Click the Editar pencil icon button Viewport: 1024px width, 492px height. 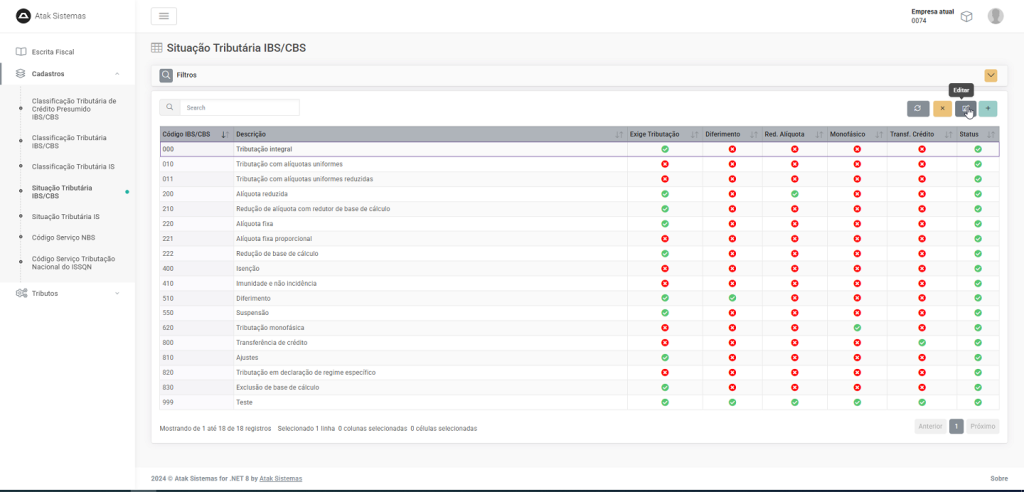pos(965,108)
